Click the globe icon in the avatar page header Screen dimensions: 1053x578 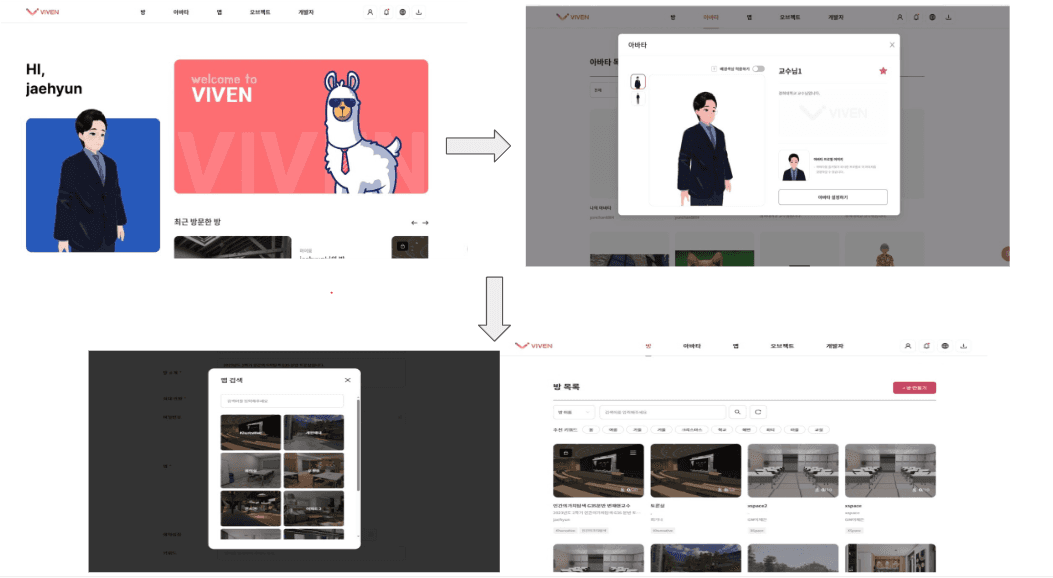[932, 17]
